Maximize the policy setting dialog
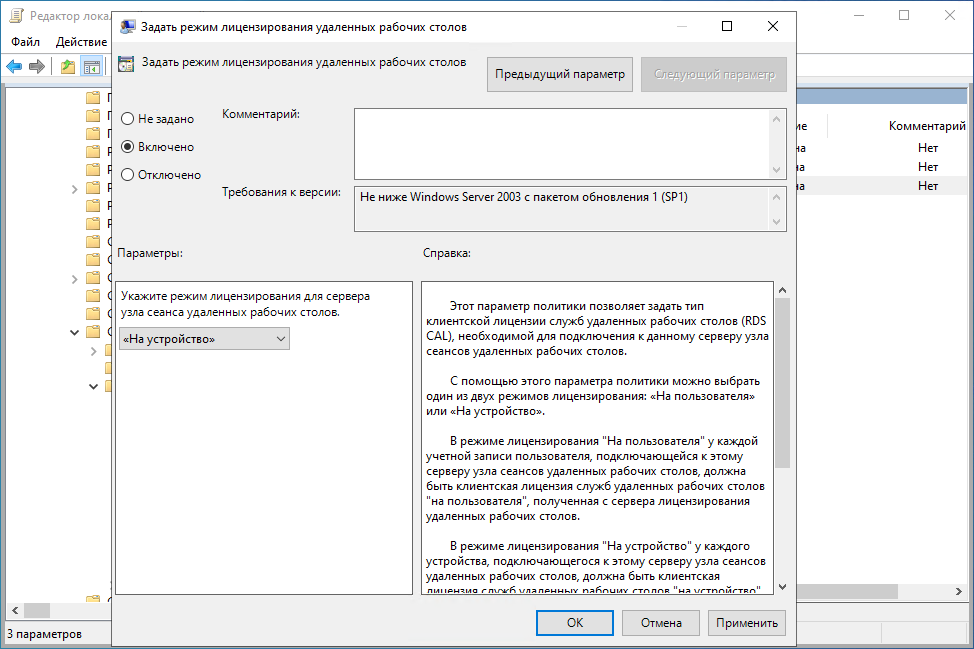Viewport: 974px width, 649px height. point(727,26)
